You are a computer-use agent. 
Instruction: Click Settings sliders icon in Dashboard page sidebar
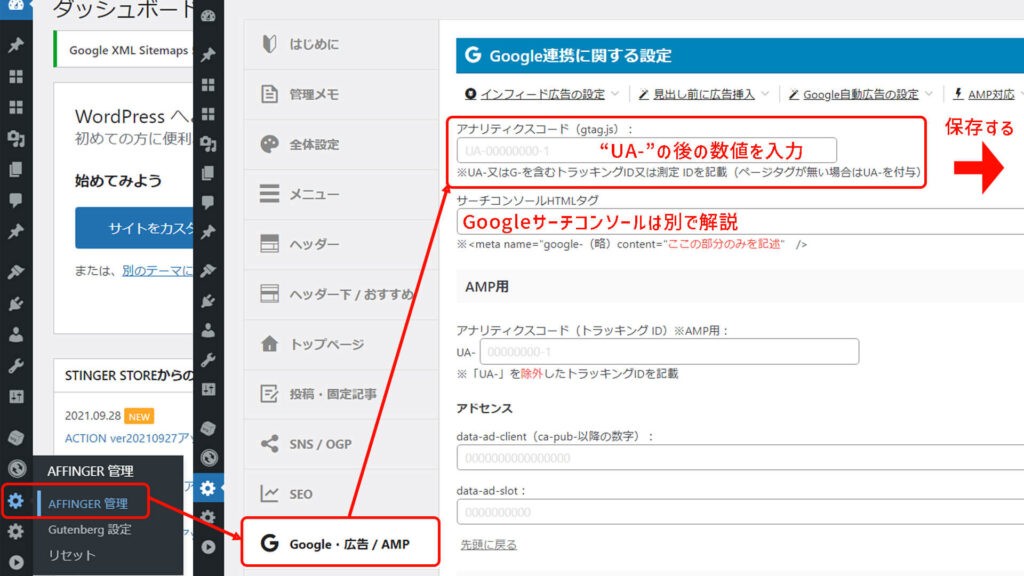coord(16,396)
